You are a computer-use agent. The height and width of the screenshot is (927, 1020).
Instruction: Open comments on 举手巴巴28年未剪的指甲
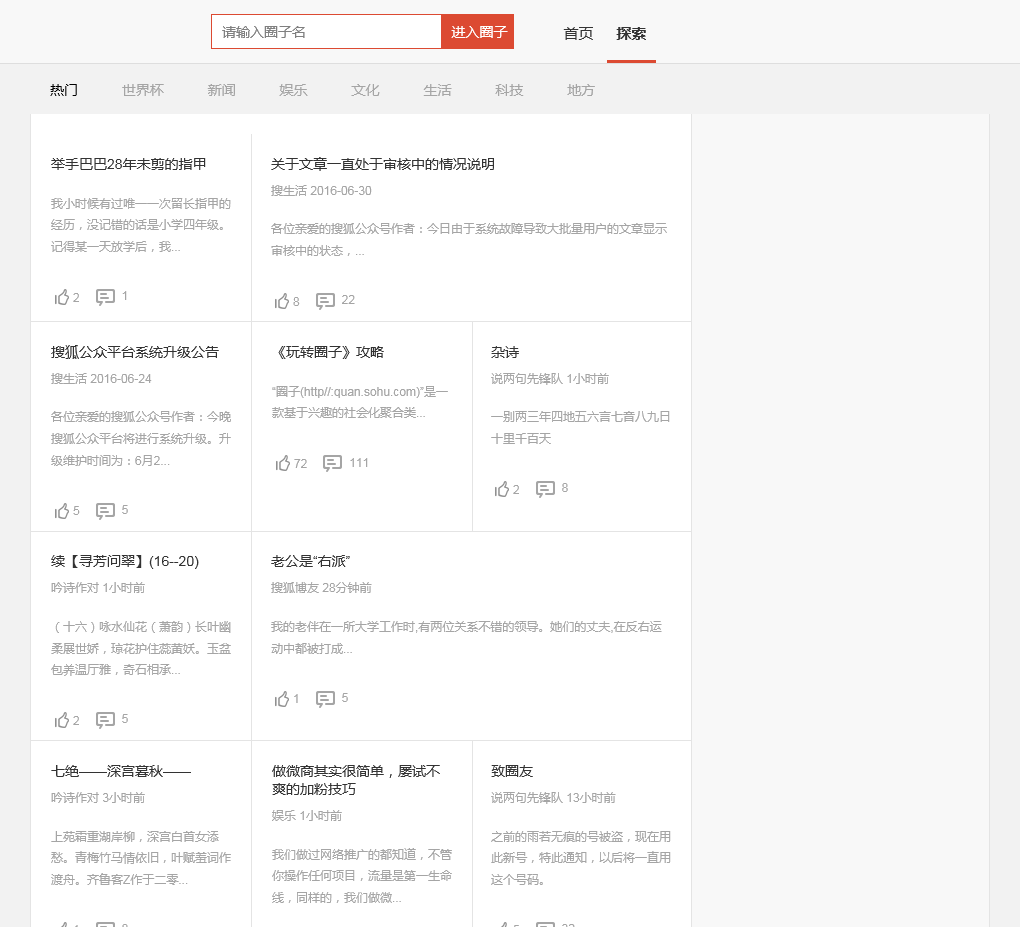(x=105, y=297)
